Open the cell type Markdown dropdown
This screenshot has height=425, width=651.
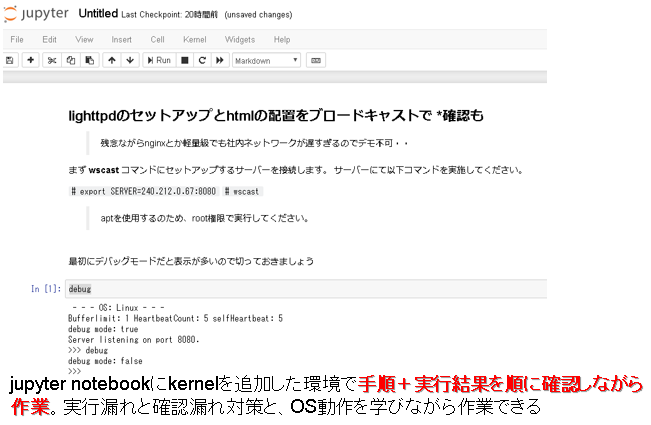266,61
